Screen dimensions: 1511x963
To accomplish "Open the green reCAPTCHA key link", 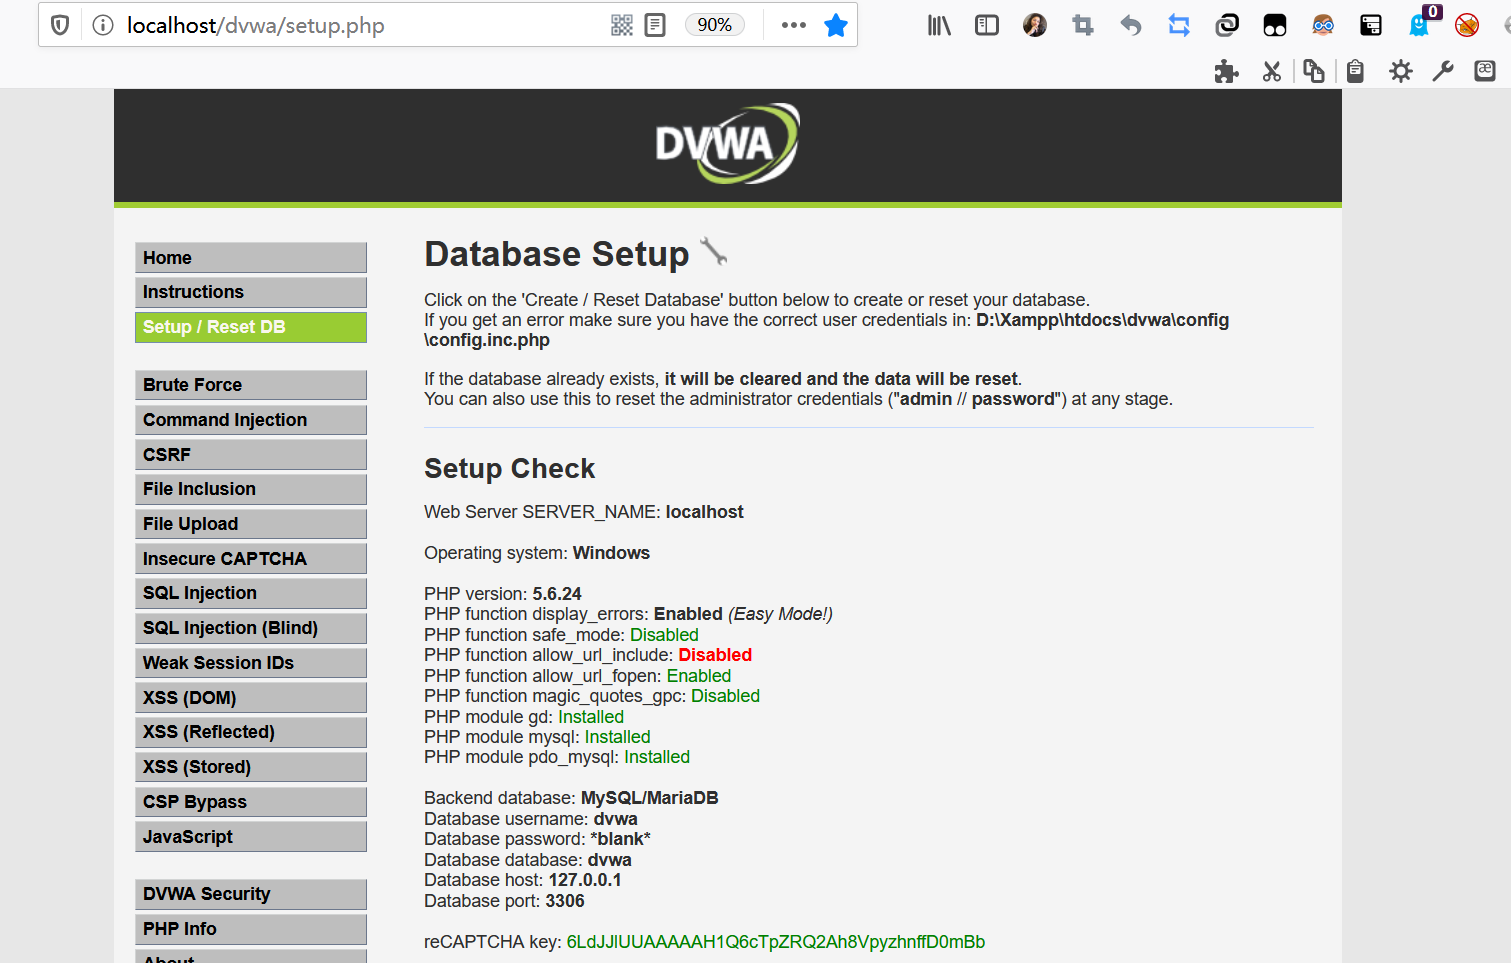I will [776, 941].
